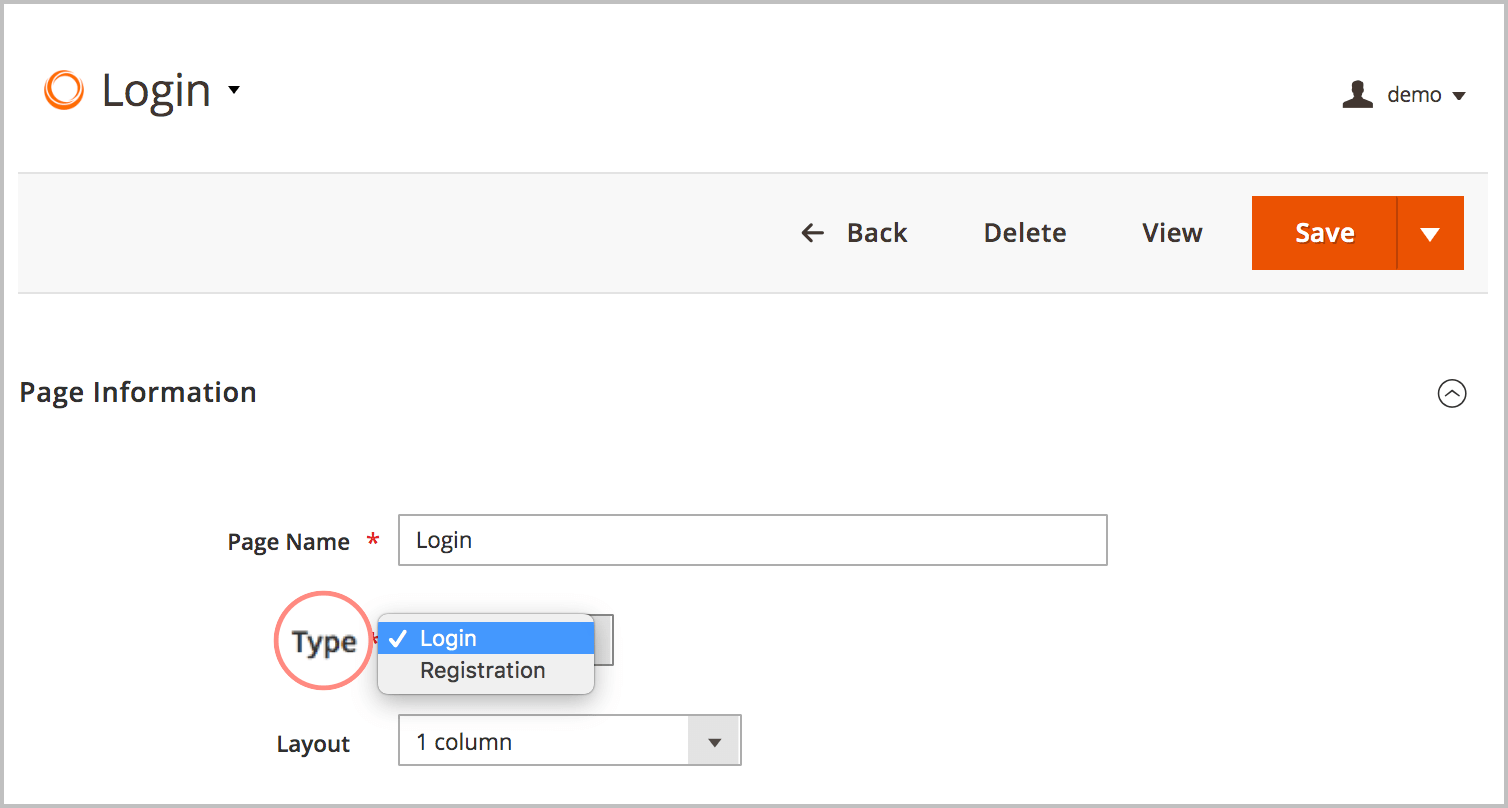Click the orange Save split-button arrow icon
This screenshot has width=1508, height=808.
point(1430,232)
